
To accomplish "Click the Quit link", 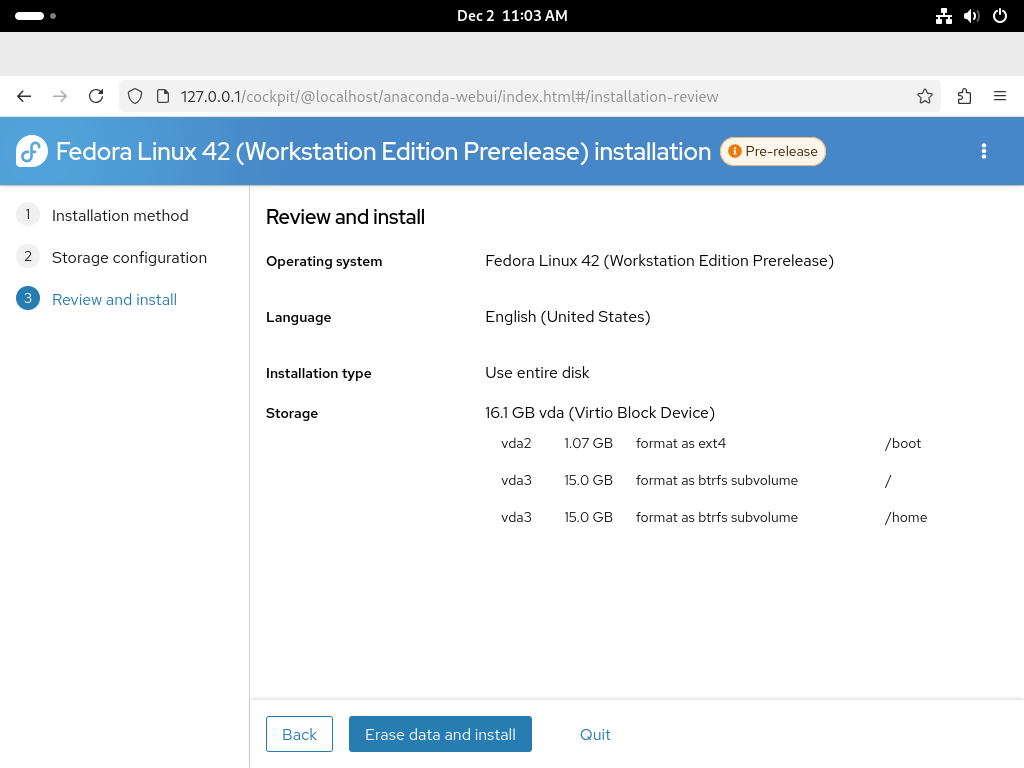I will pos(595,734).
